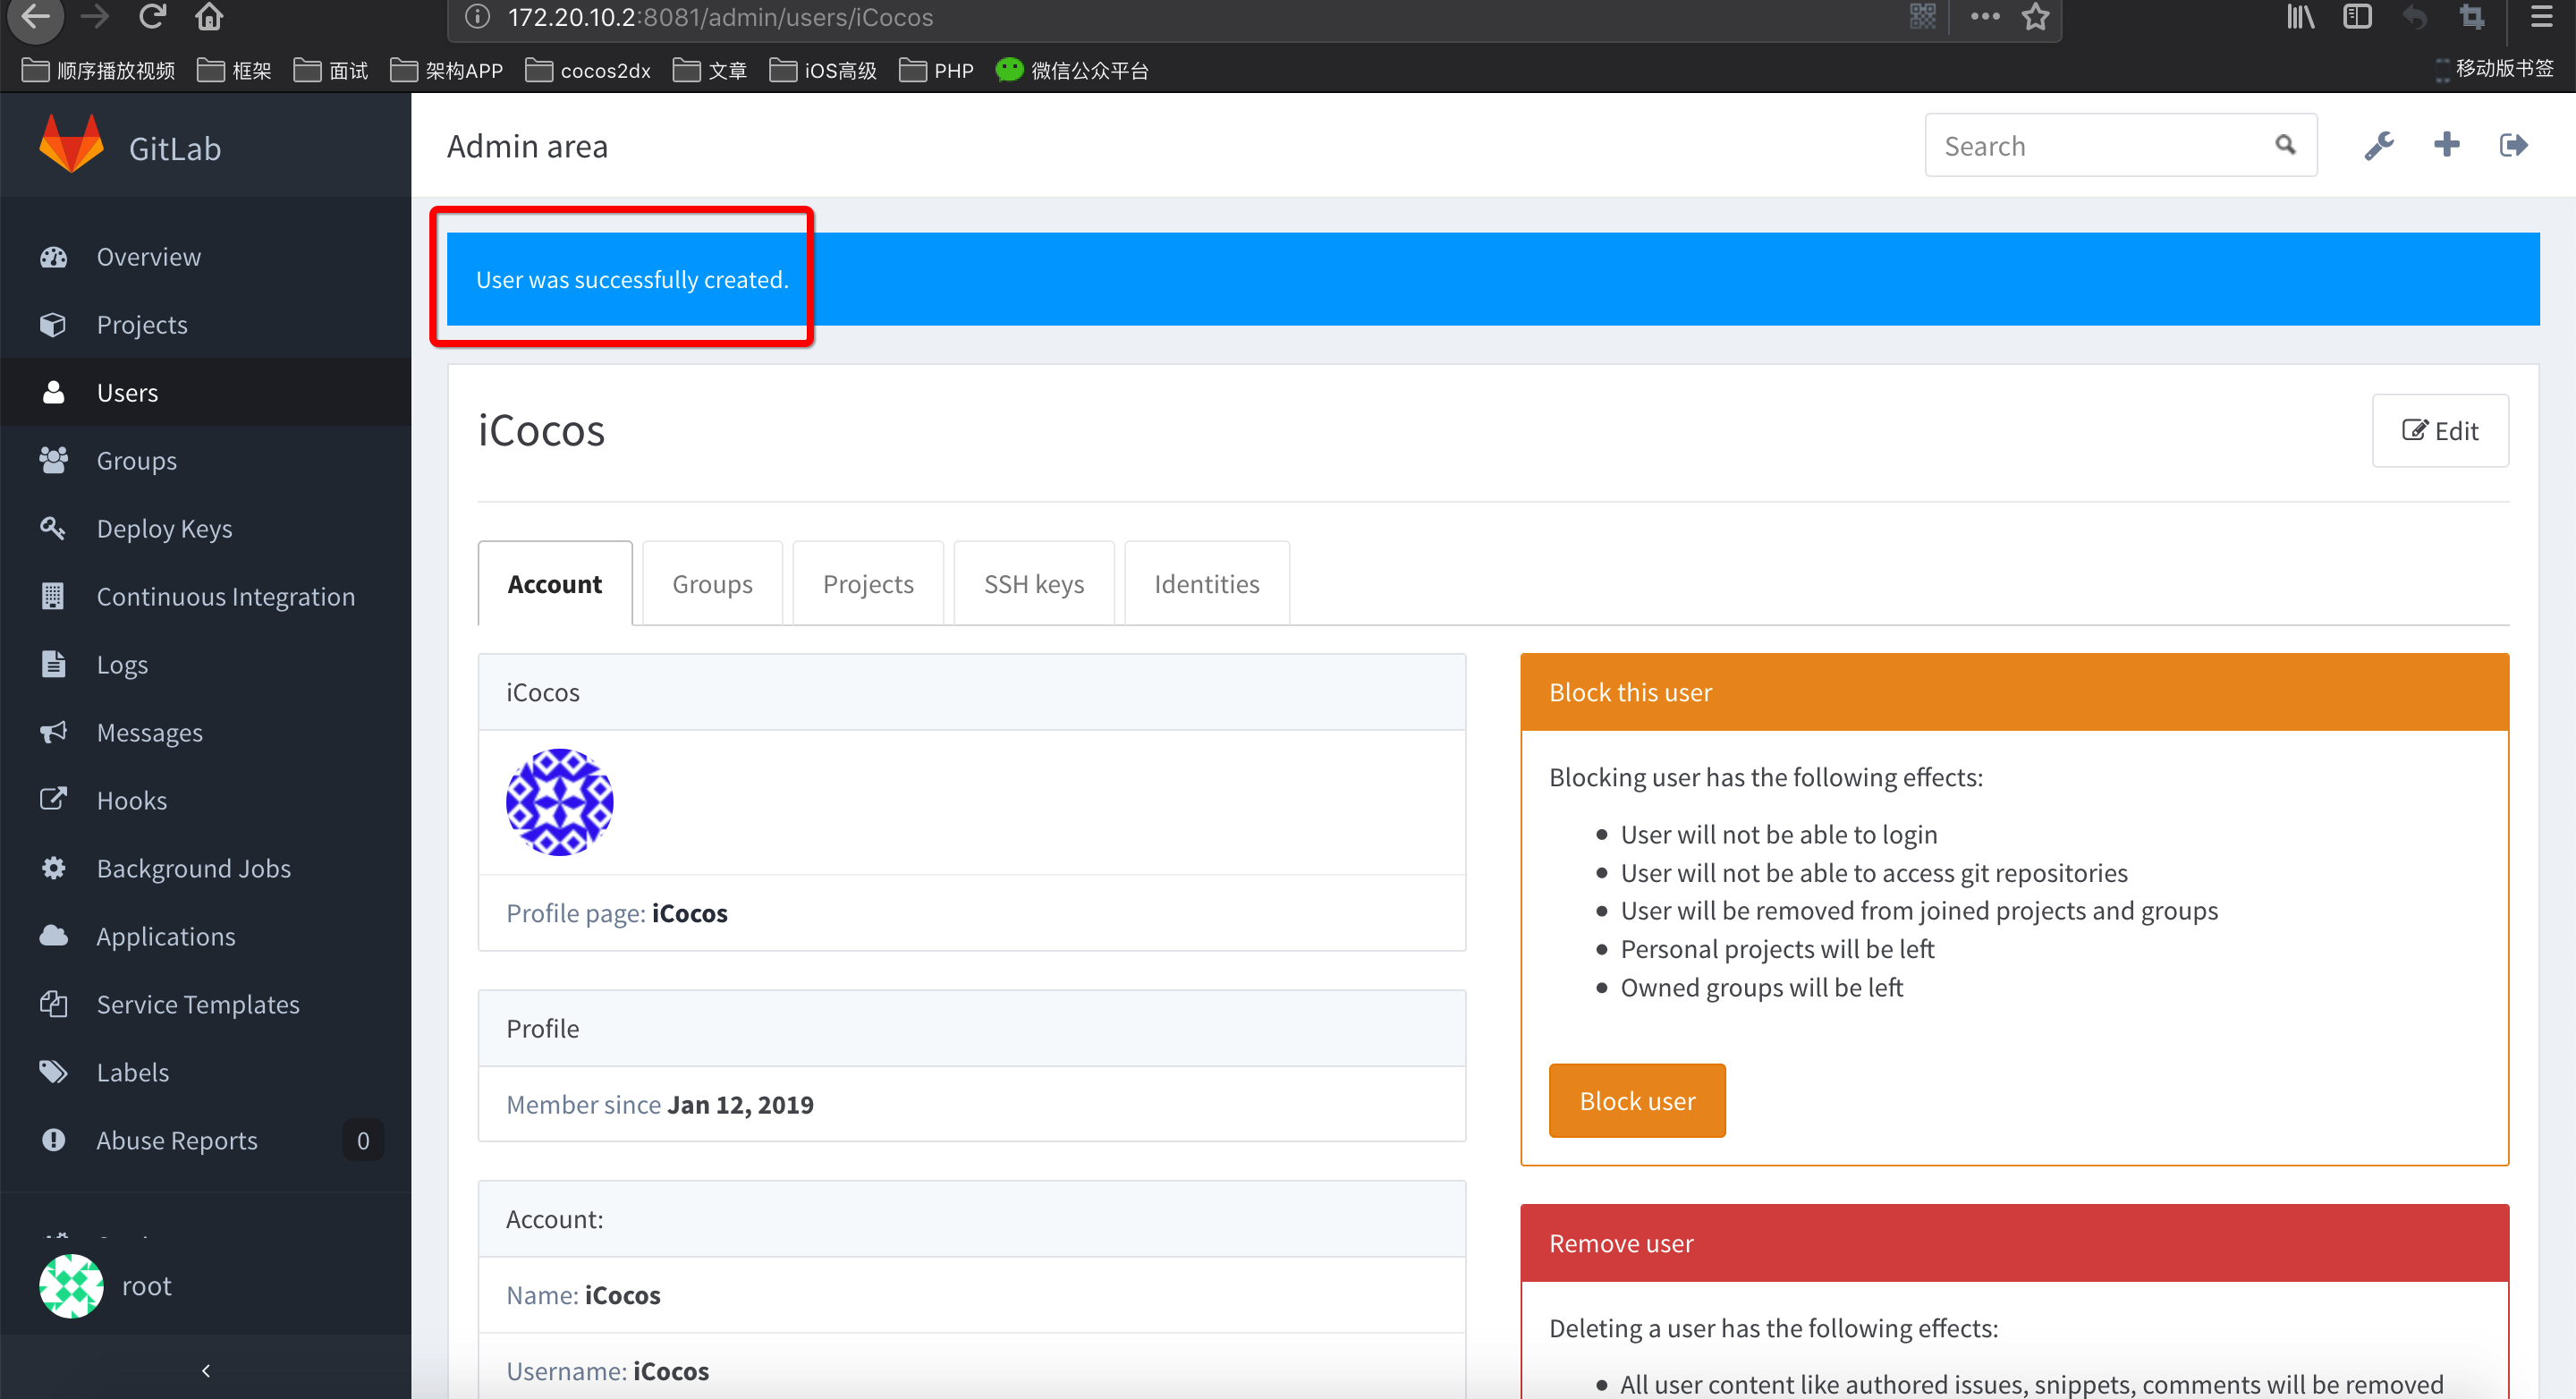The image size is (2576, 1399).
Task: Collapse sidebar with bottom chevron
Action: 205,1370
